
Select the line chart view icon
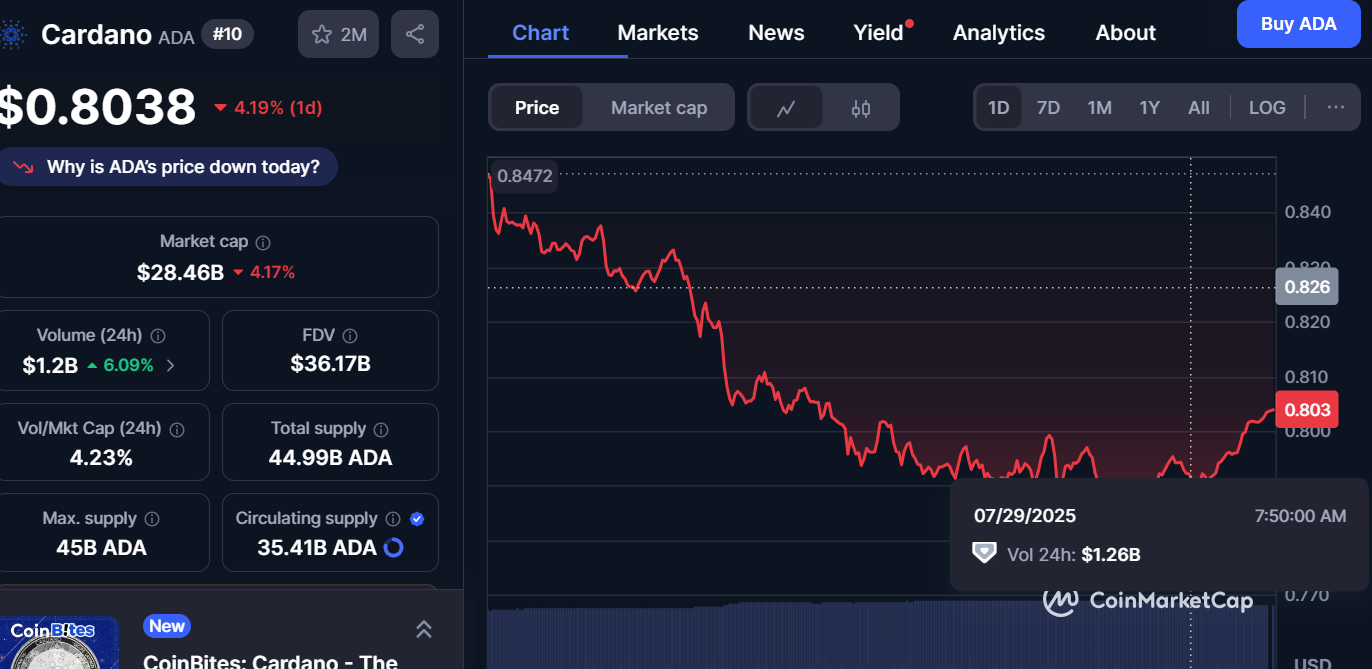click(786, 108)
